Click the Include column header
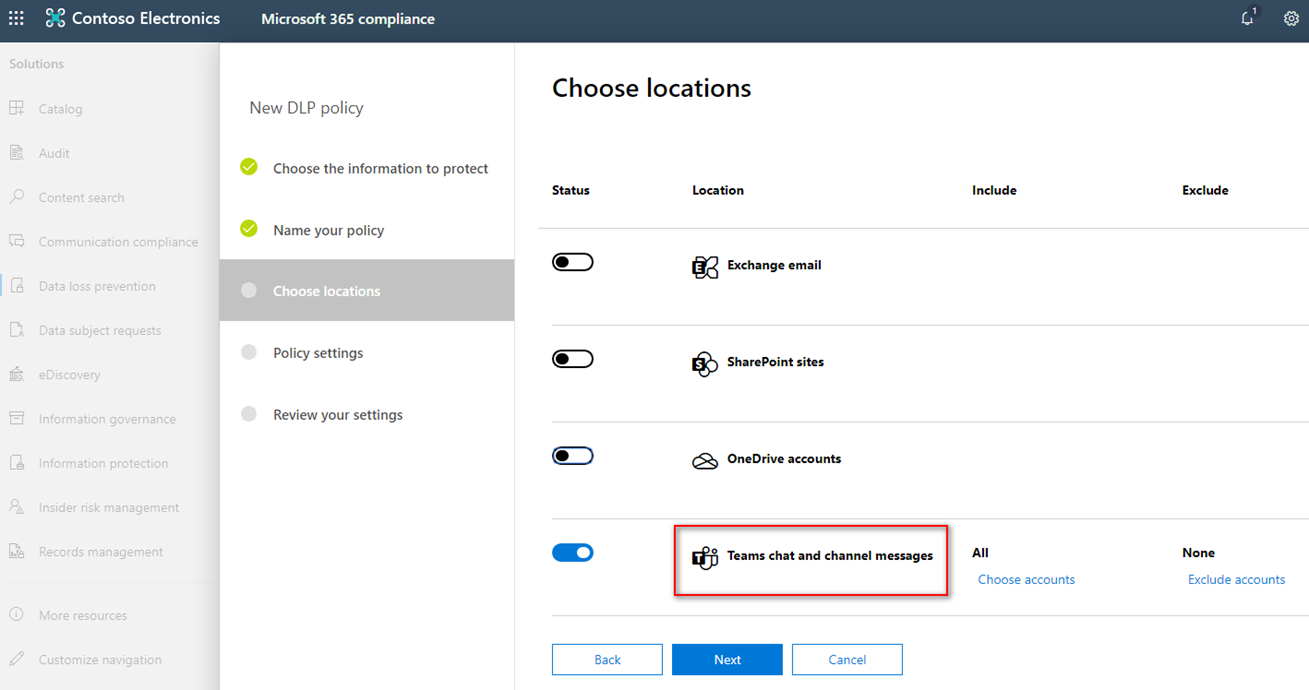 994,190
